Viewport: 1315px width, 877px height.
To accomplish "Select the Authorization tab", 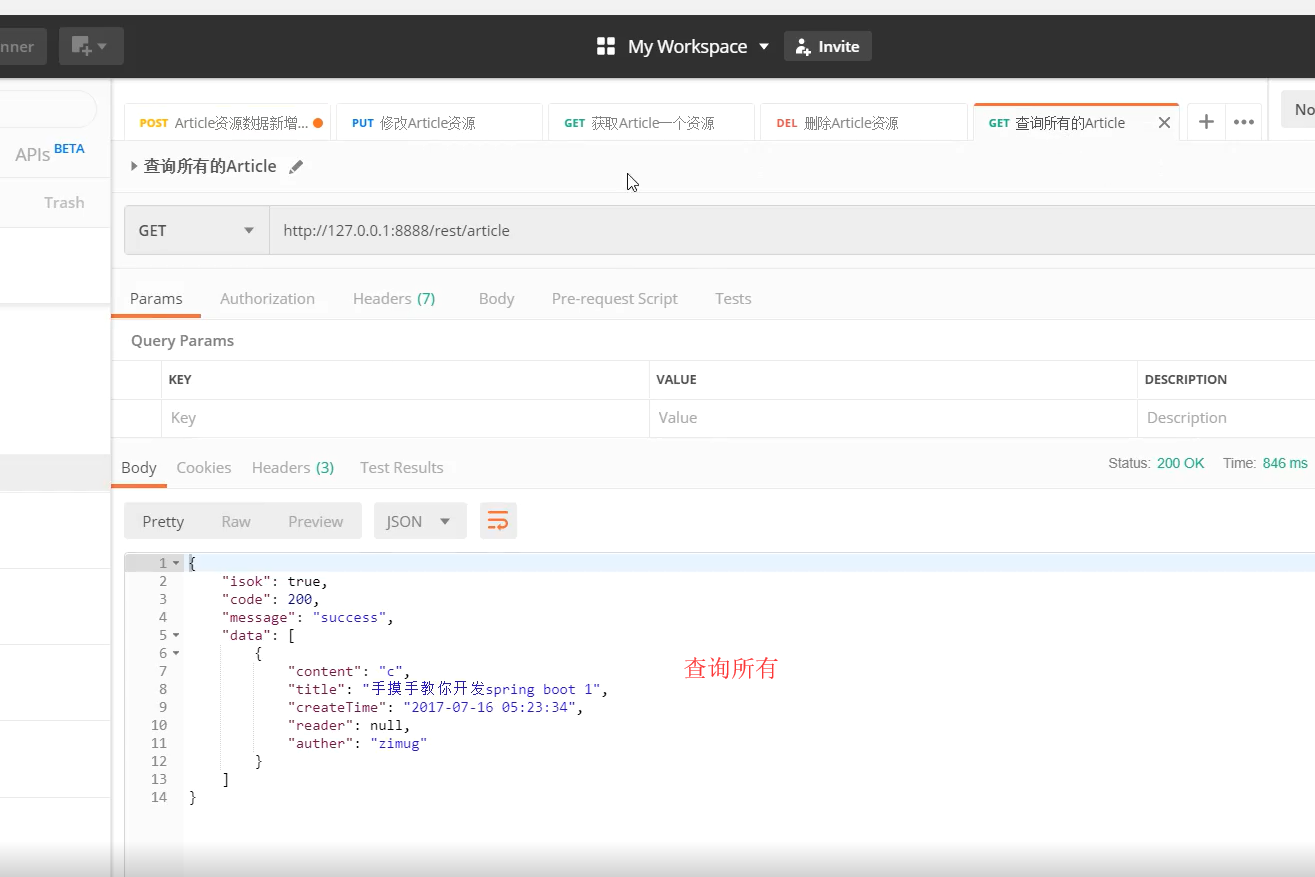I will click(267, 298).
